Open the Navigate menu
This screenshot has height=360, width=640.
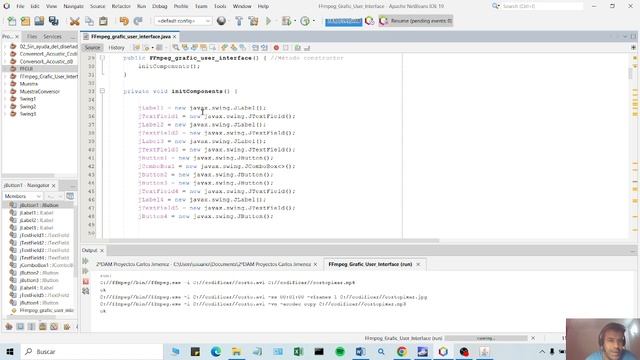(x=73, y=7)
